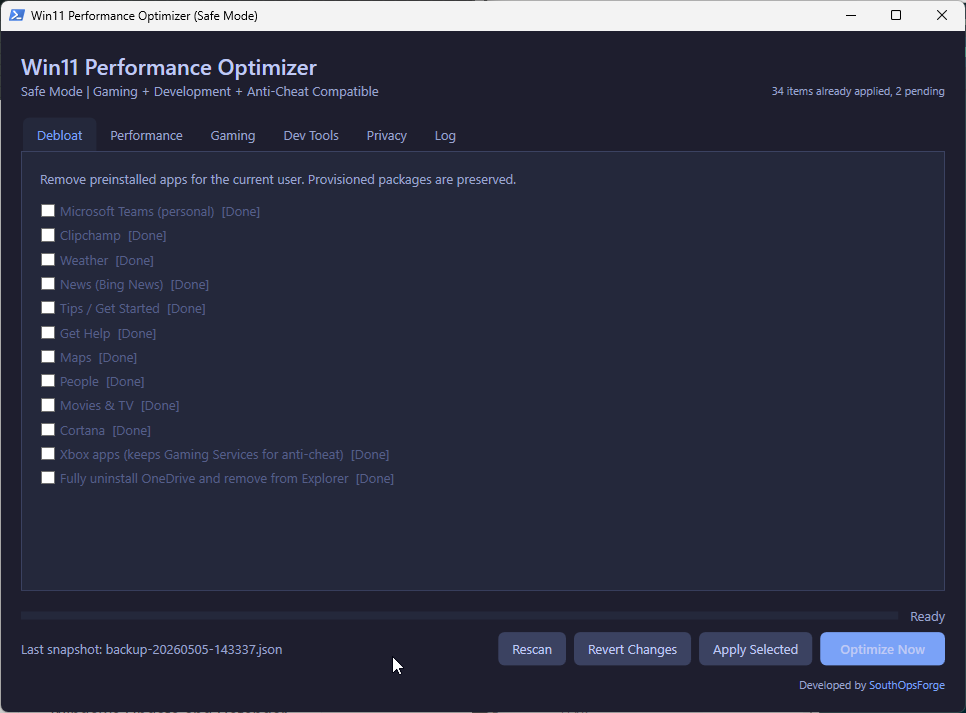Switch to the Performance tab
The width and height of the screenshot is (966, 713).
point(146,136)
